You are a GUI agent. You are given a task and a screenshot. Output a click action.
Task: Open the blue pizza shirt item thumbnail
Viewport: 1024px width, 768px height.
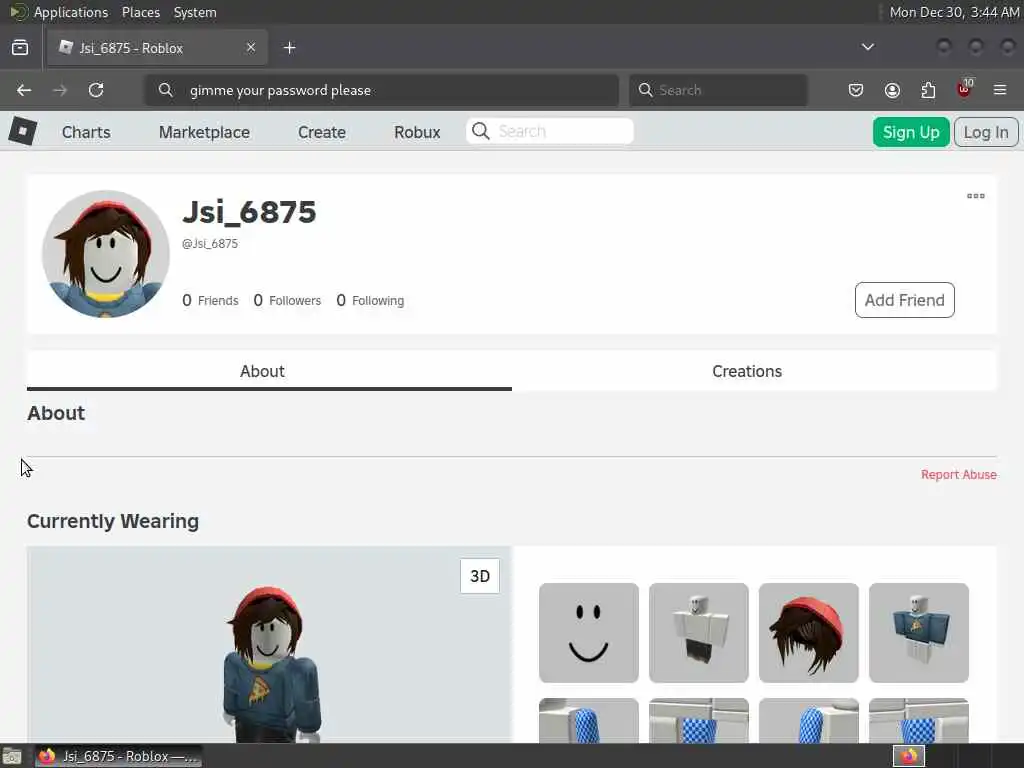[919, 633]
